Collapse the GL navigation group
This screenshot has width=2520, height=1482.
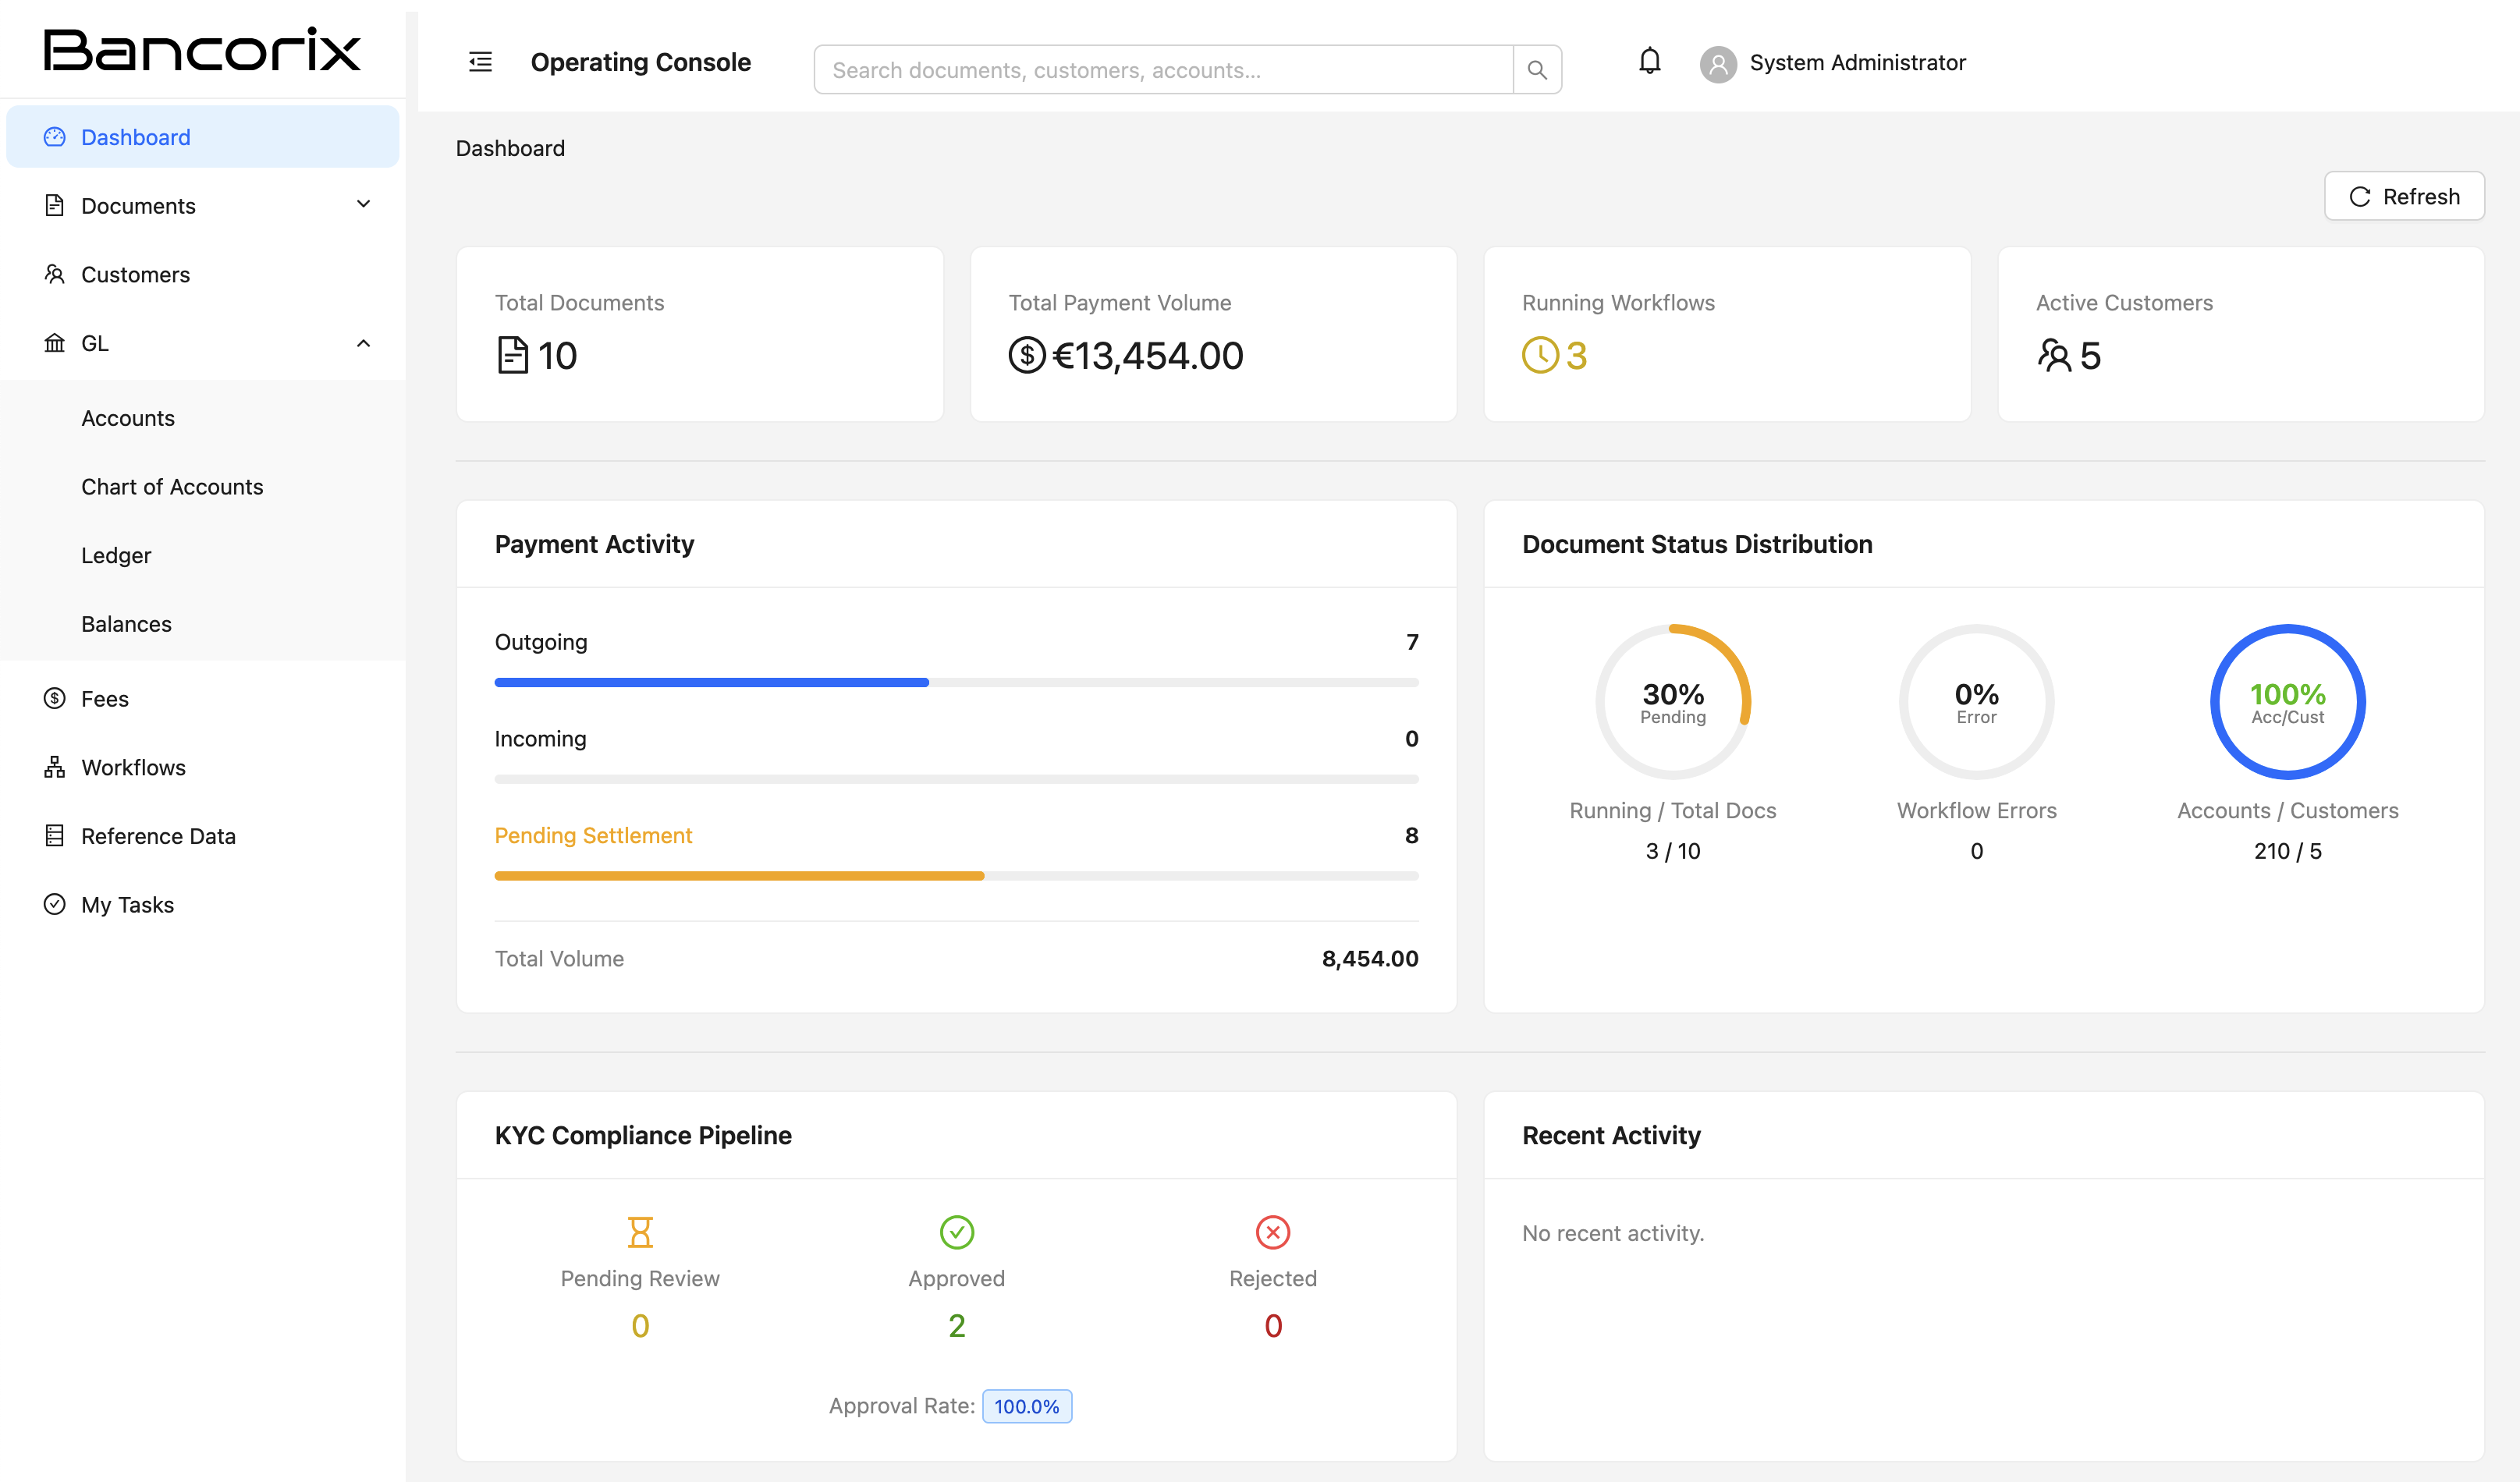pyautogui.click(x=363, y=343)
